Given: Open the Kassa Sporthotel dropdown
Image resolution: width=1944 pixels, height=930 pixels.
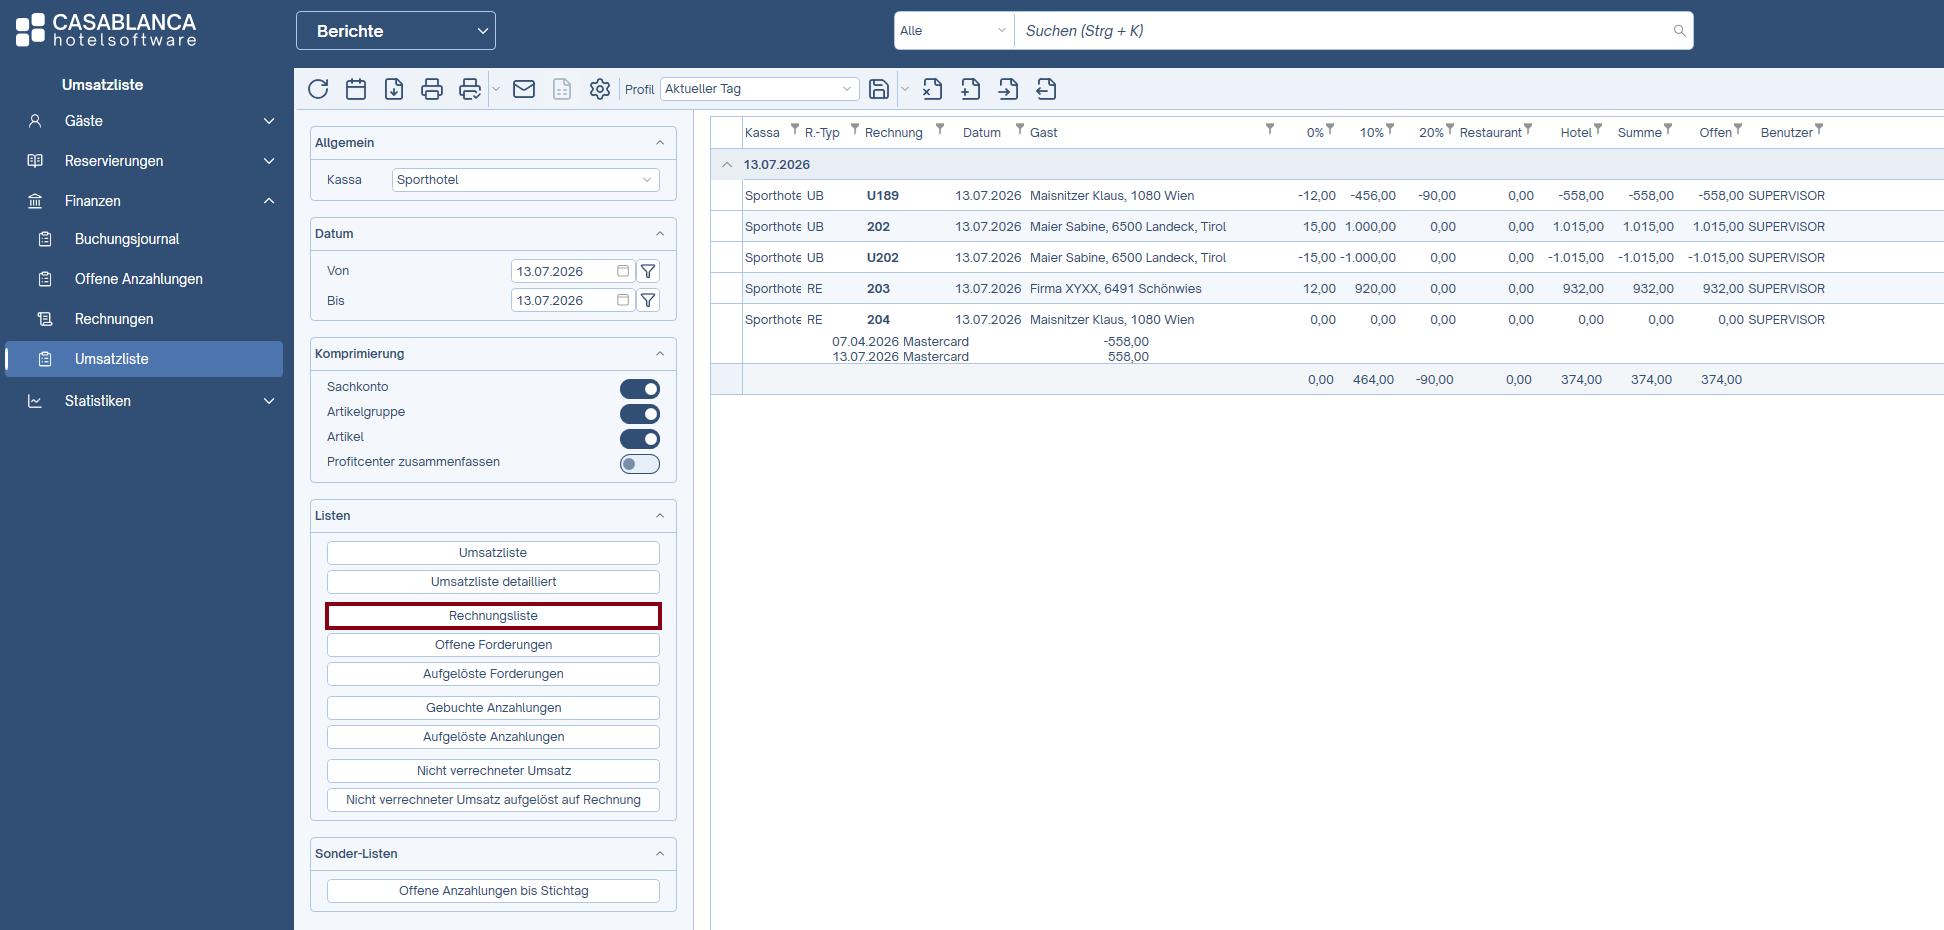Looking at the screenshot, I should (526, 180).
